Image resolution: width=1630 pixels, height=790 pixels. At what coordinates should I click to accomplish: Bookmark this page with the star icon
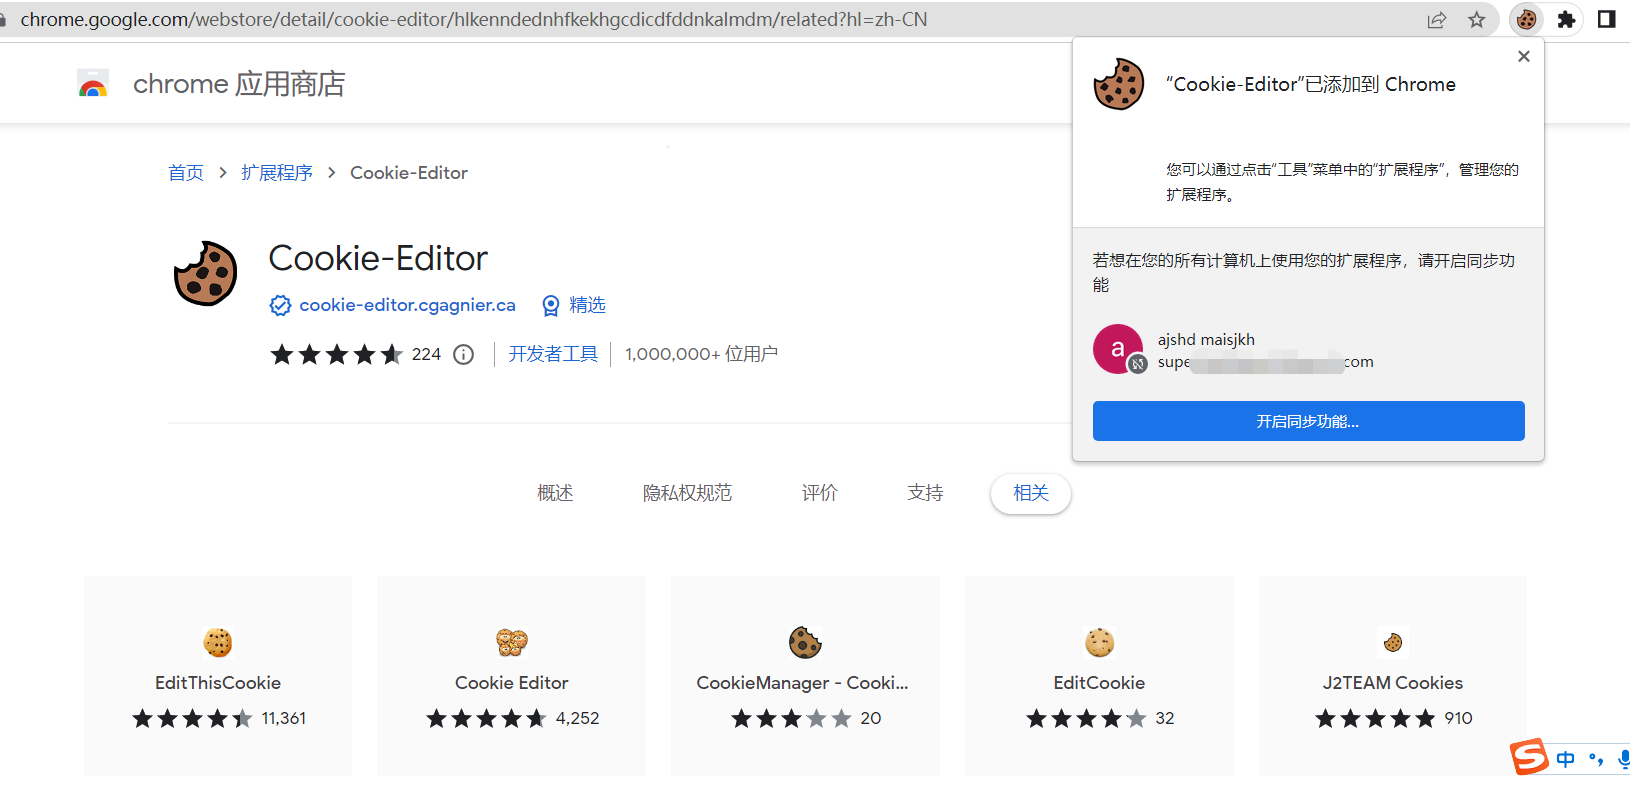click(x=1477, y=20)
